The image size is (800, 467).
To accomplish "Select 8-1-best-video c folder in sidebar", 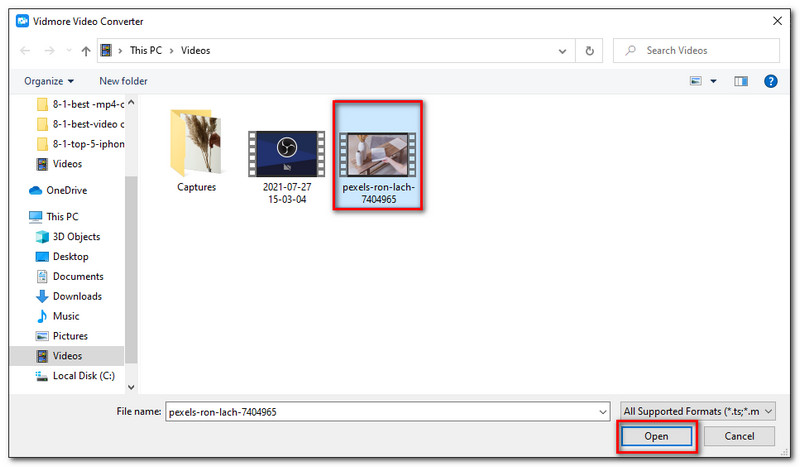I will (x=81, y=124).
